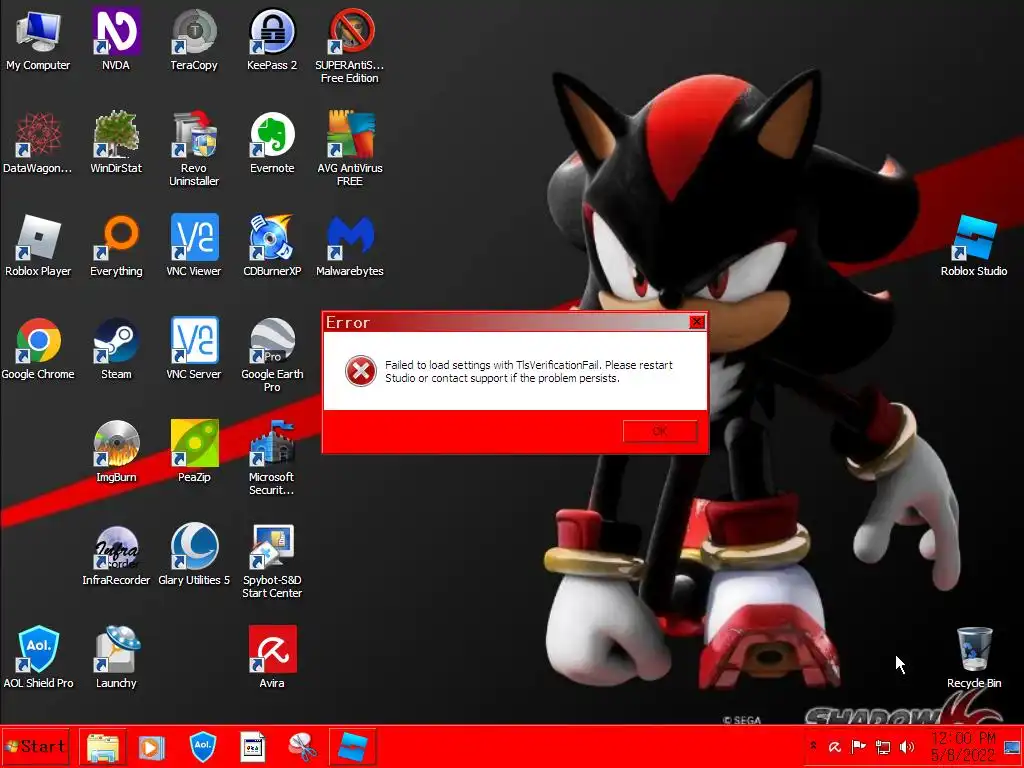Open the volume speaker tray icon

point(906,747)
